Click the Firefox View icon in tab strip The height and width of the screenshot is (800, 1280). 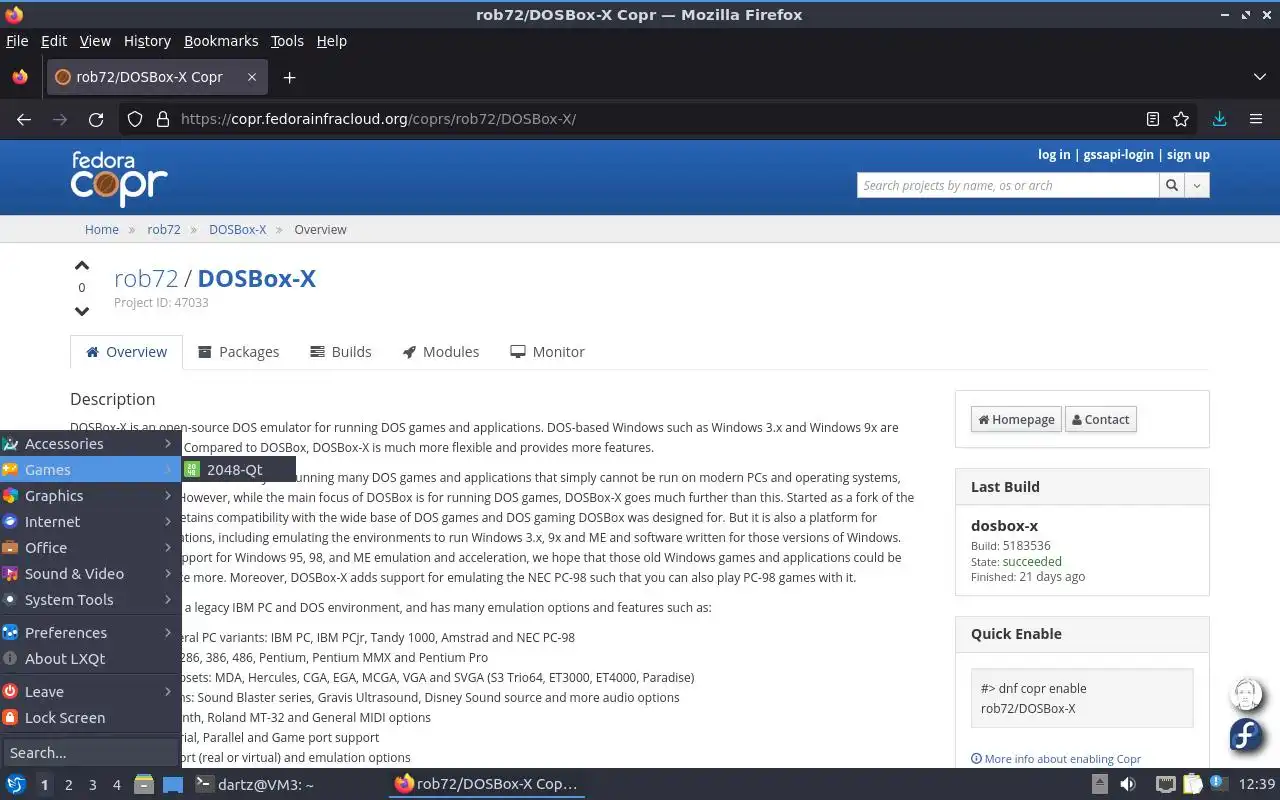click(20, 77)
